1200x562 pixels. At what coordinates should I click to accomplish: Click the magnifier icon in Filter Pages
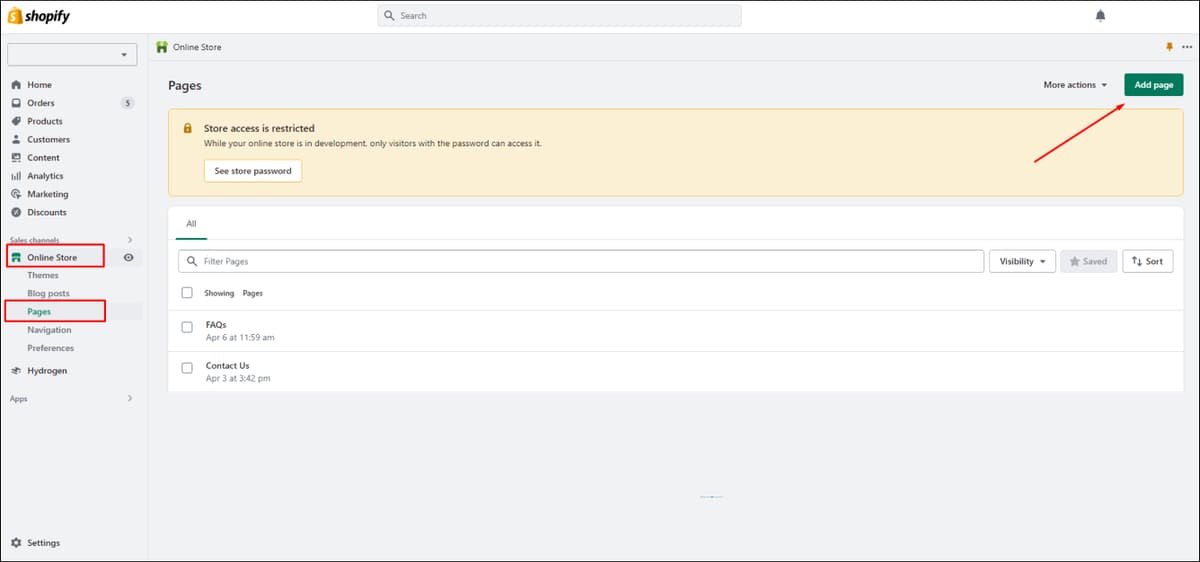click(x=193, y=261)
